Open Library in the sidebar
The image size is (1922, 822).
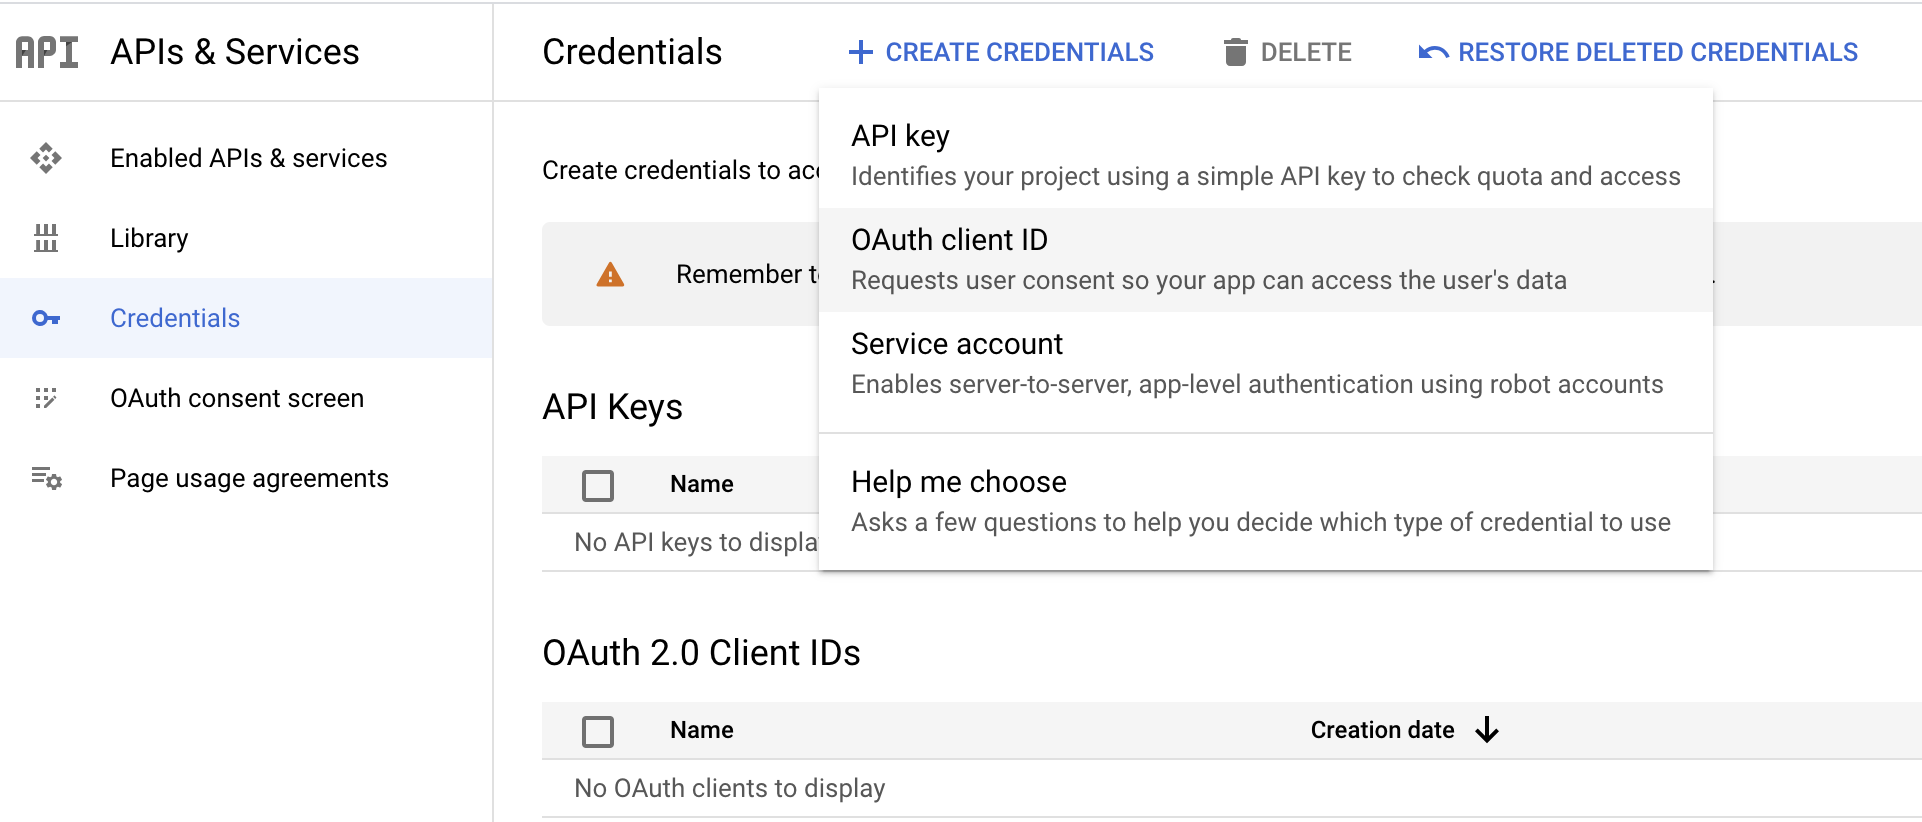[149, 238]
